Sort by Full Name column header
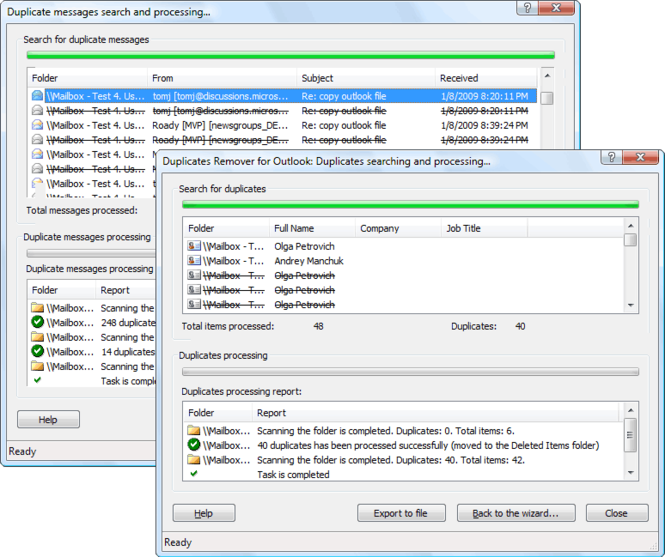The image size is (665, 557). 312,228
